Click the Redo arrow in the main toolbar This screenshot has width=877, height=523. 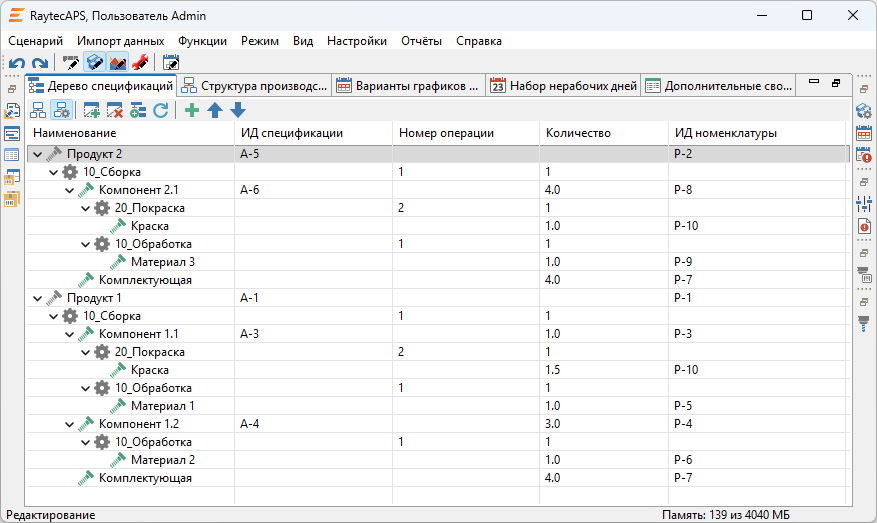click(x=40, y=63)
